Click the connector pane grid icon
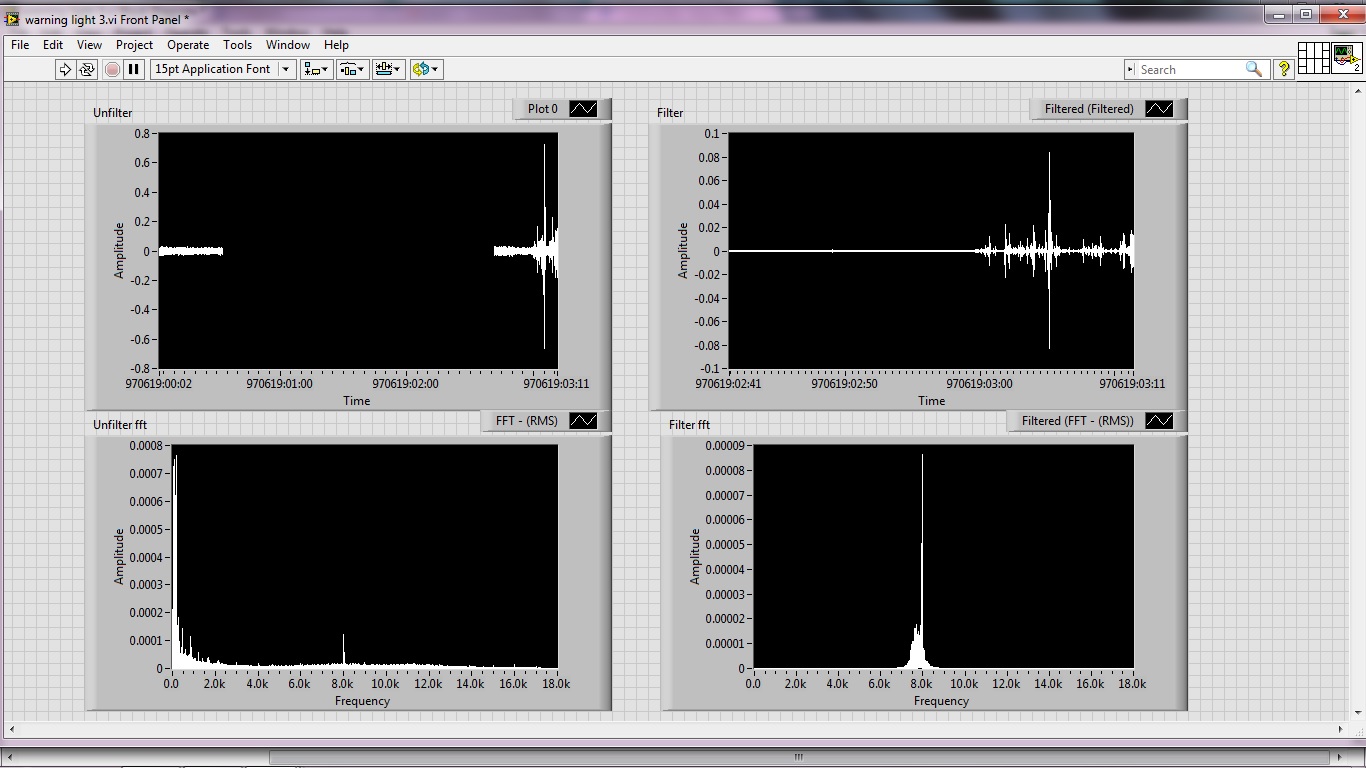 1313,57
